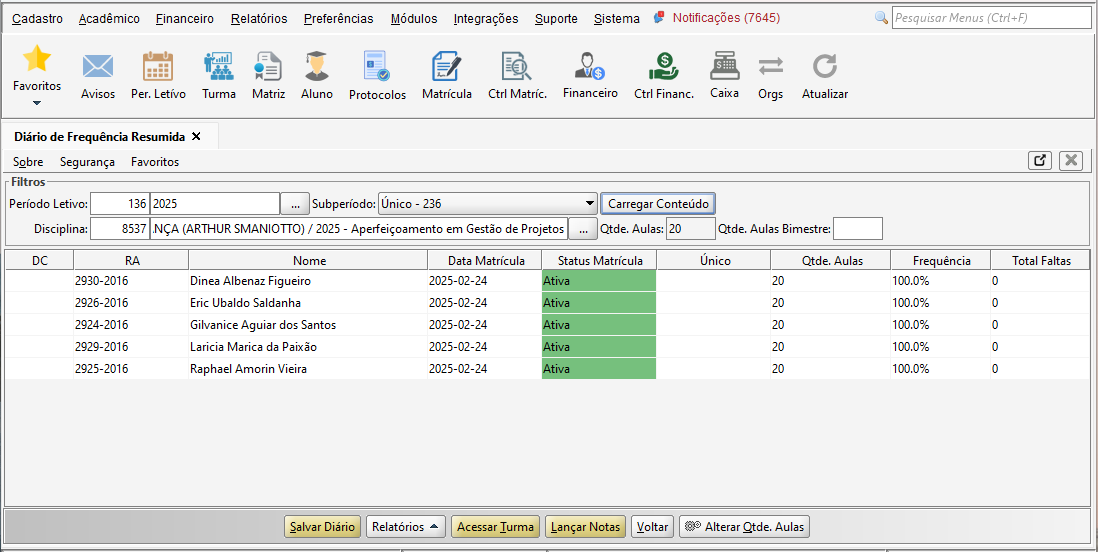Open the Financeiro toolbar icon

pos(590,66)
